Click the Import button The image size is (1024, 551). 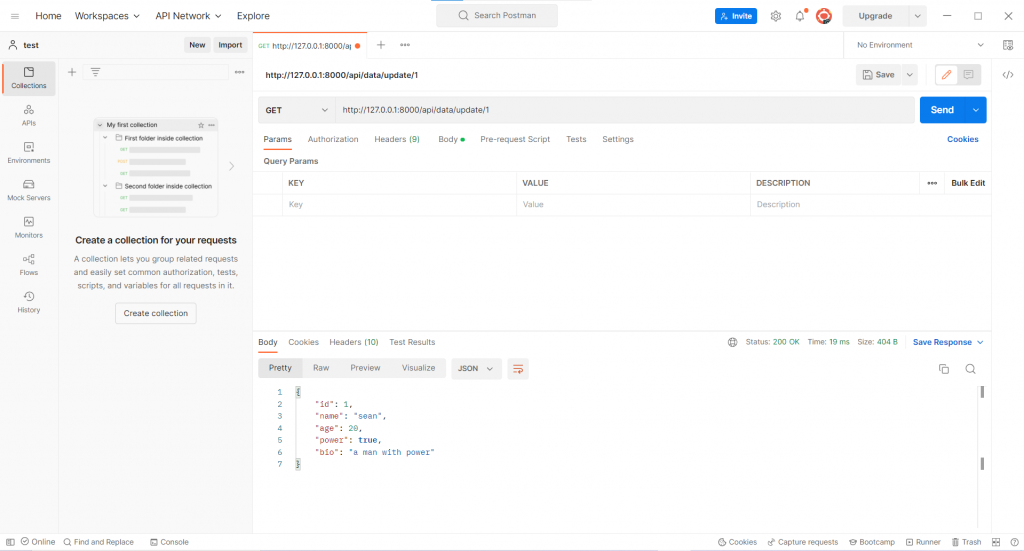[x=230, y=45]
